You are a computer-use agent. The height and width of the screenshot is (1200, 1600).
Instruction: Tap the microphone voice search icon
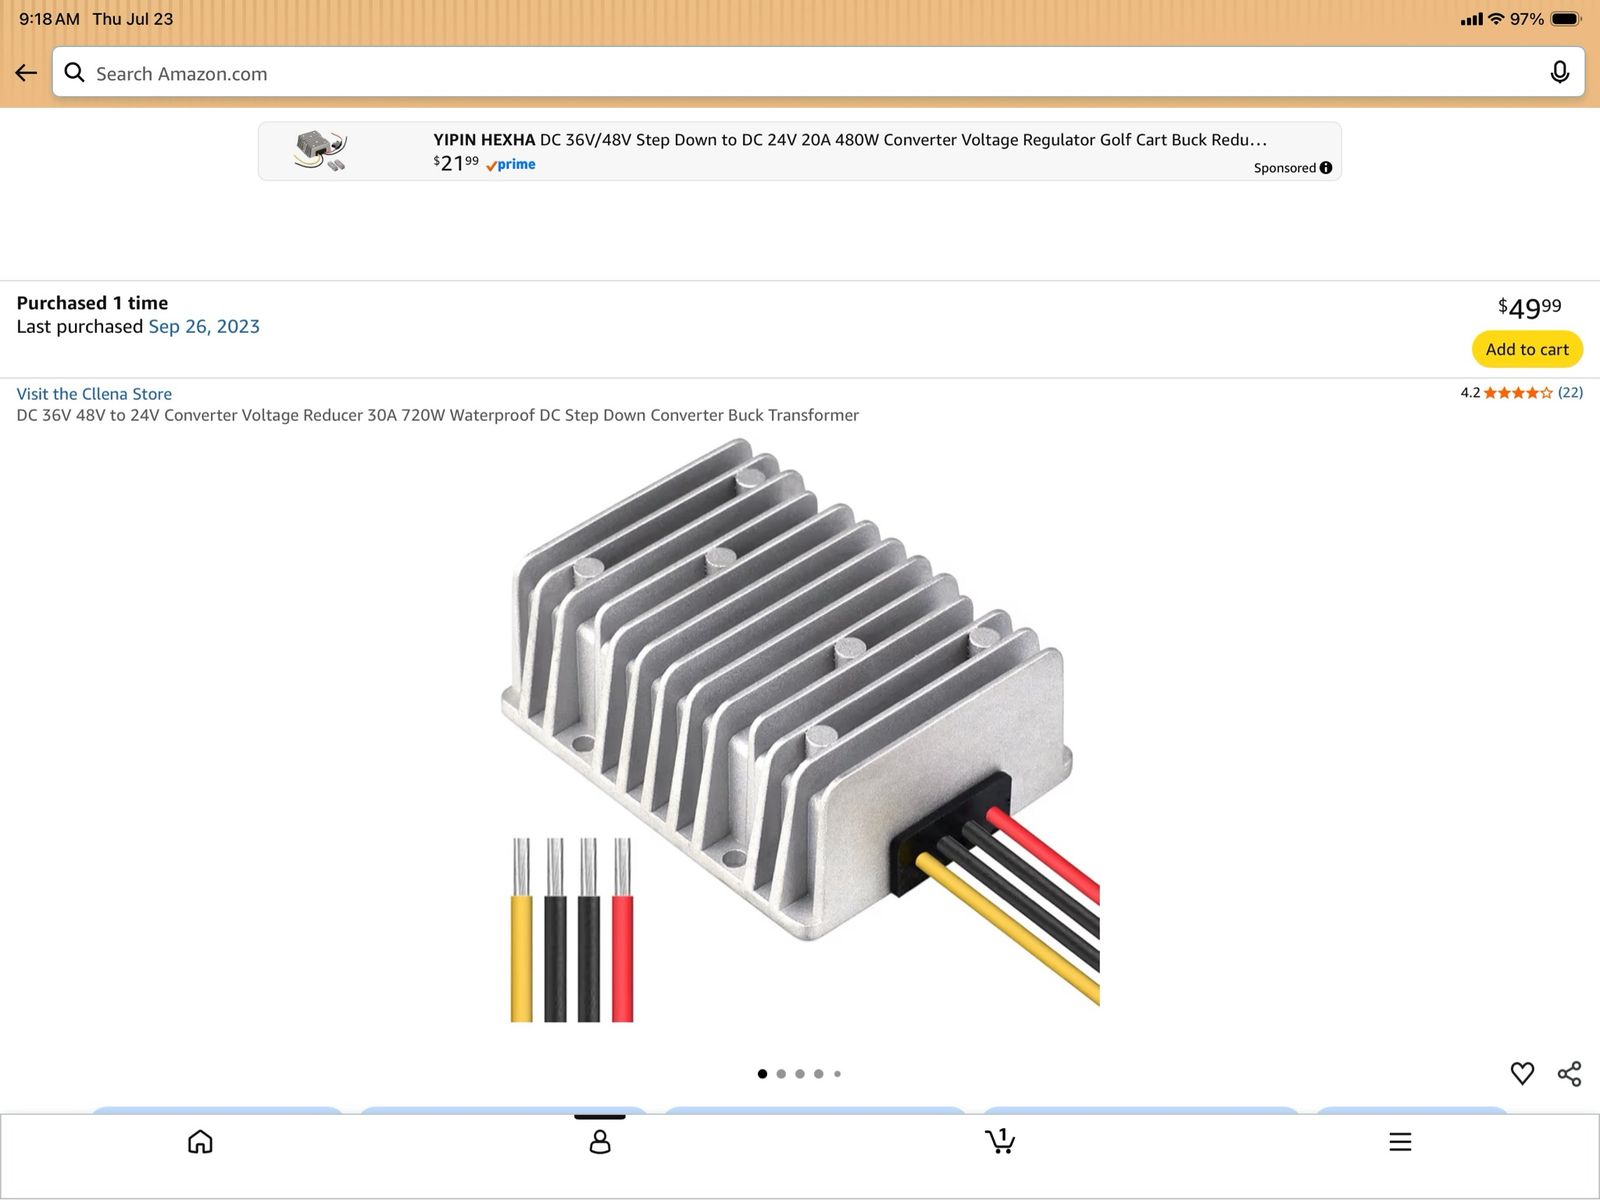(1559, 73)
